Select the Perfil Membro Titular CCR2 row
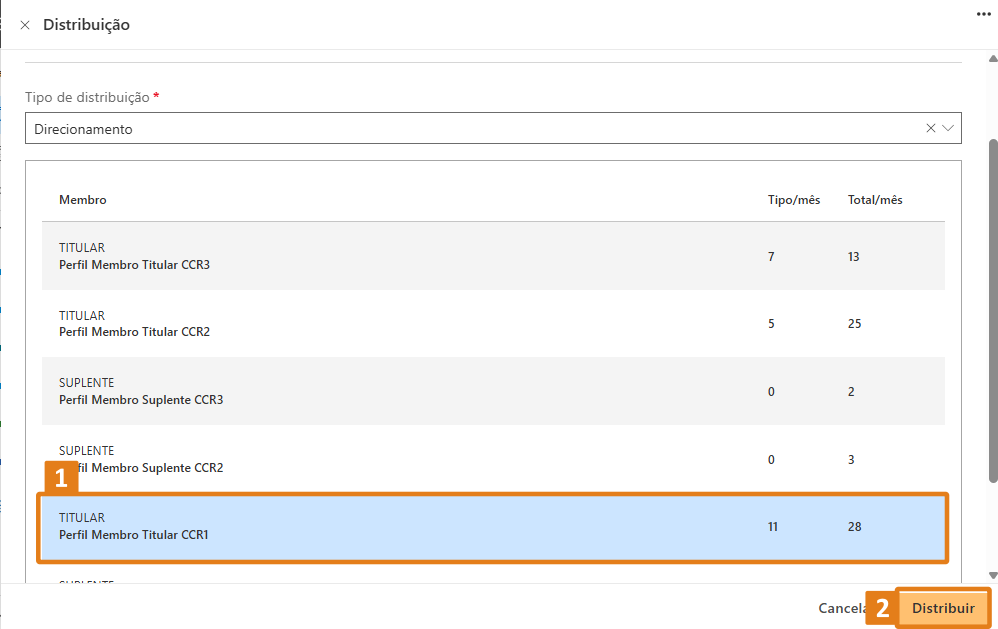The height and width of the screenshot is (629, 998). [x=493, y=324]
